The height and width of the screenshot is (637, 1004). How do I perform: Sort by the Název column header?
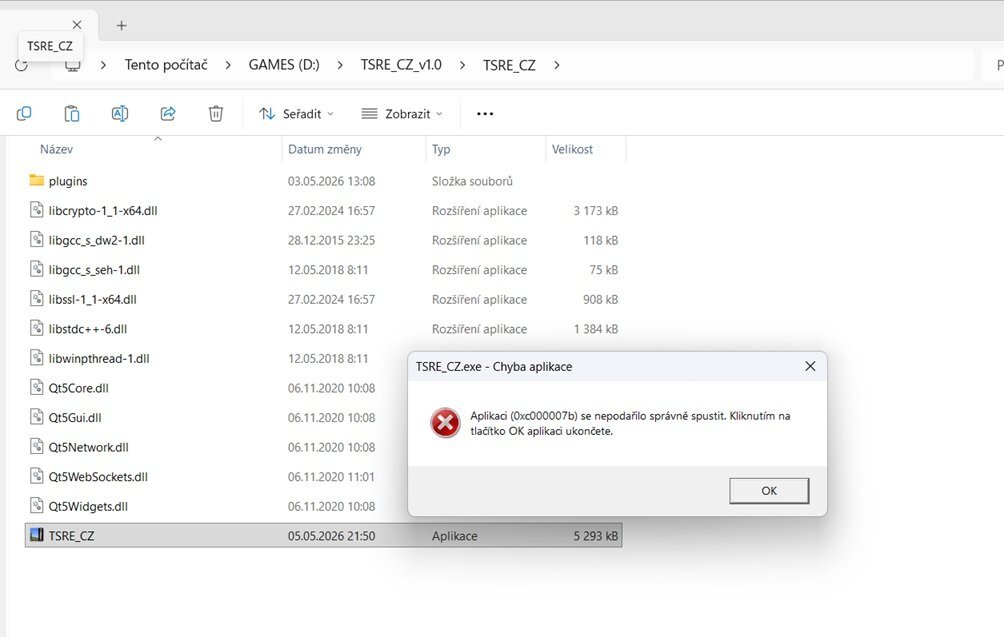point(56,149)
